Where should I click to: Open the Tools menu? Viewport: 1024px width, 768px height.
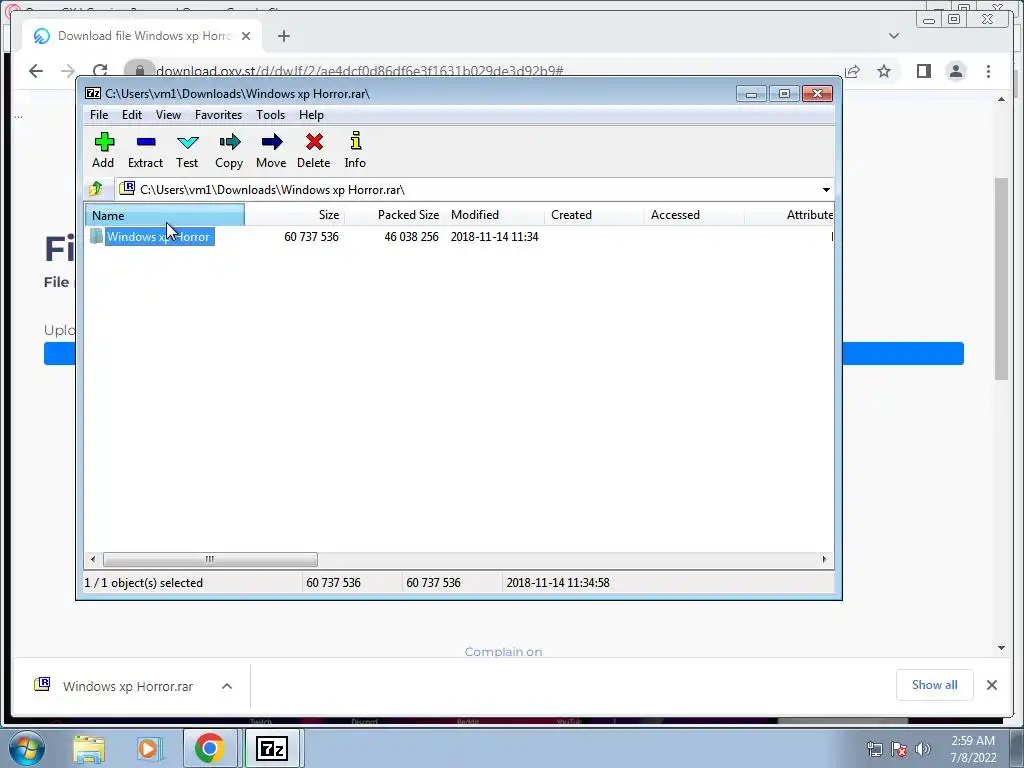(x=270, y=115)
